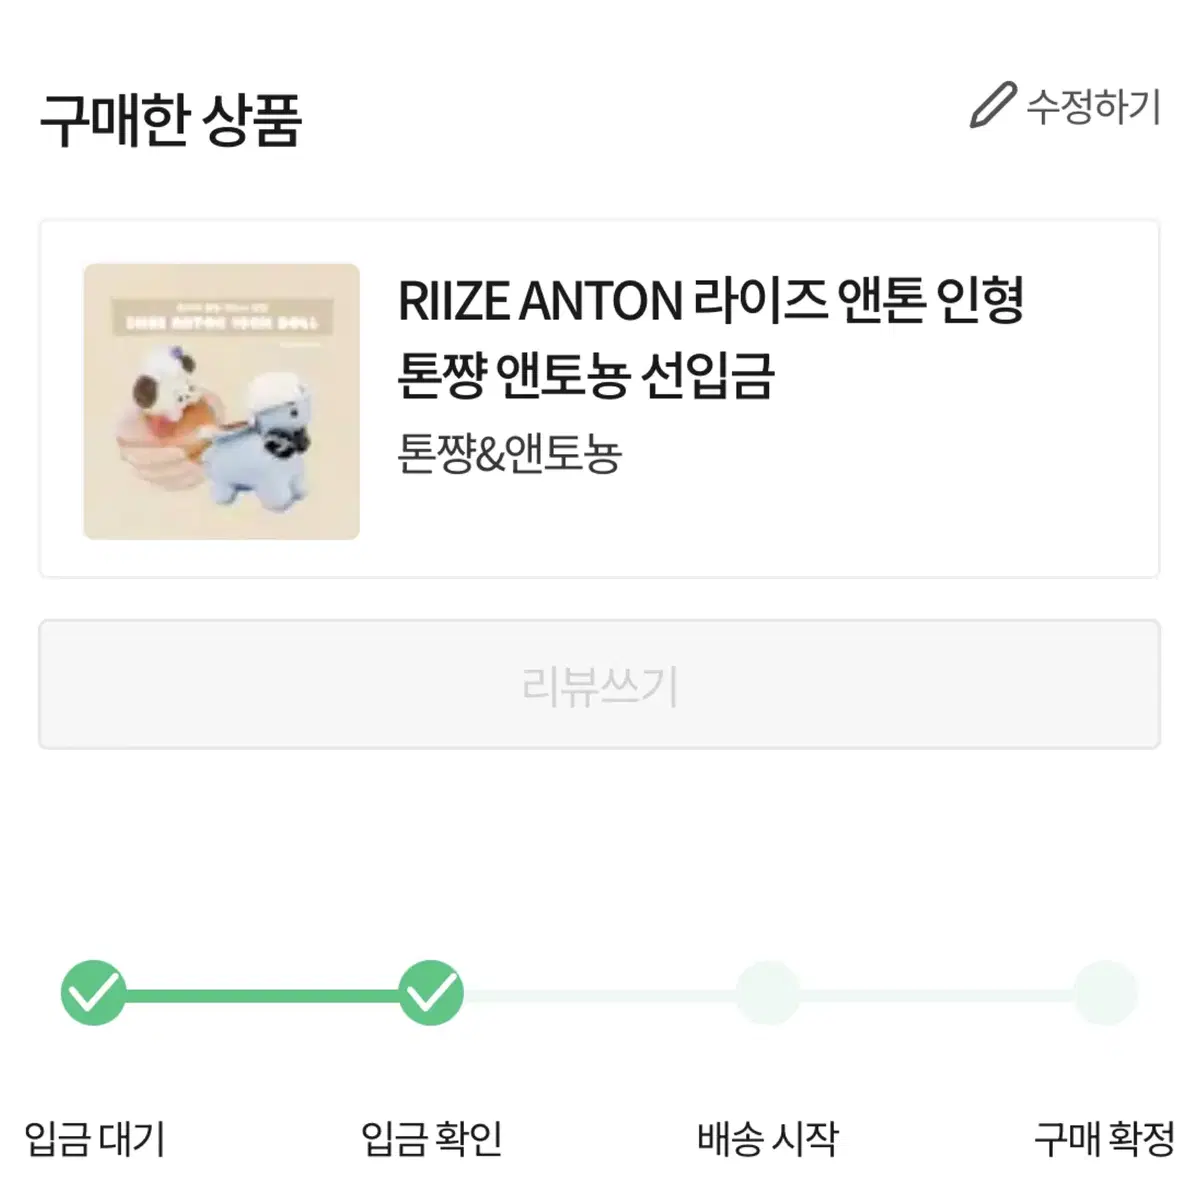
Task: Select the faded 배송 시작 step circle
Action: tap(768, 992)
